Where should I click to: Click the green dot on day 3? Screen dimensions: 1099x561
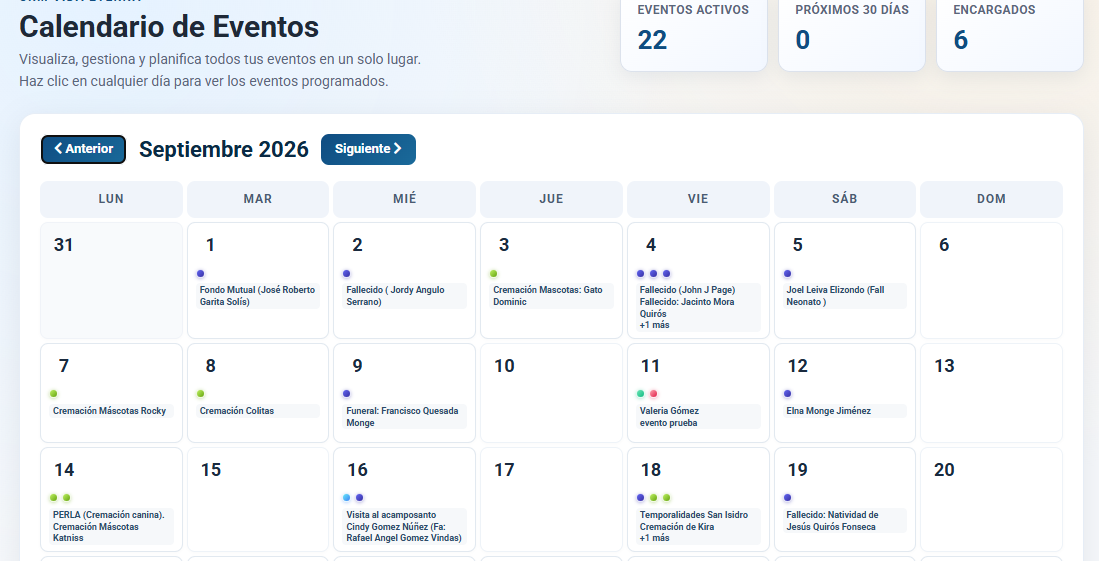pos(494,273)
